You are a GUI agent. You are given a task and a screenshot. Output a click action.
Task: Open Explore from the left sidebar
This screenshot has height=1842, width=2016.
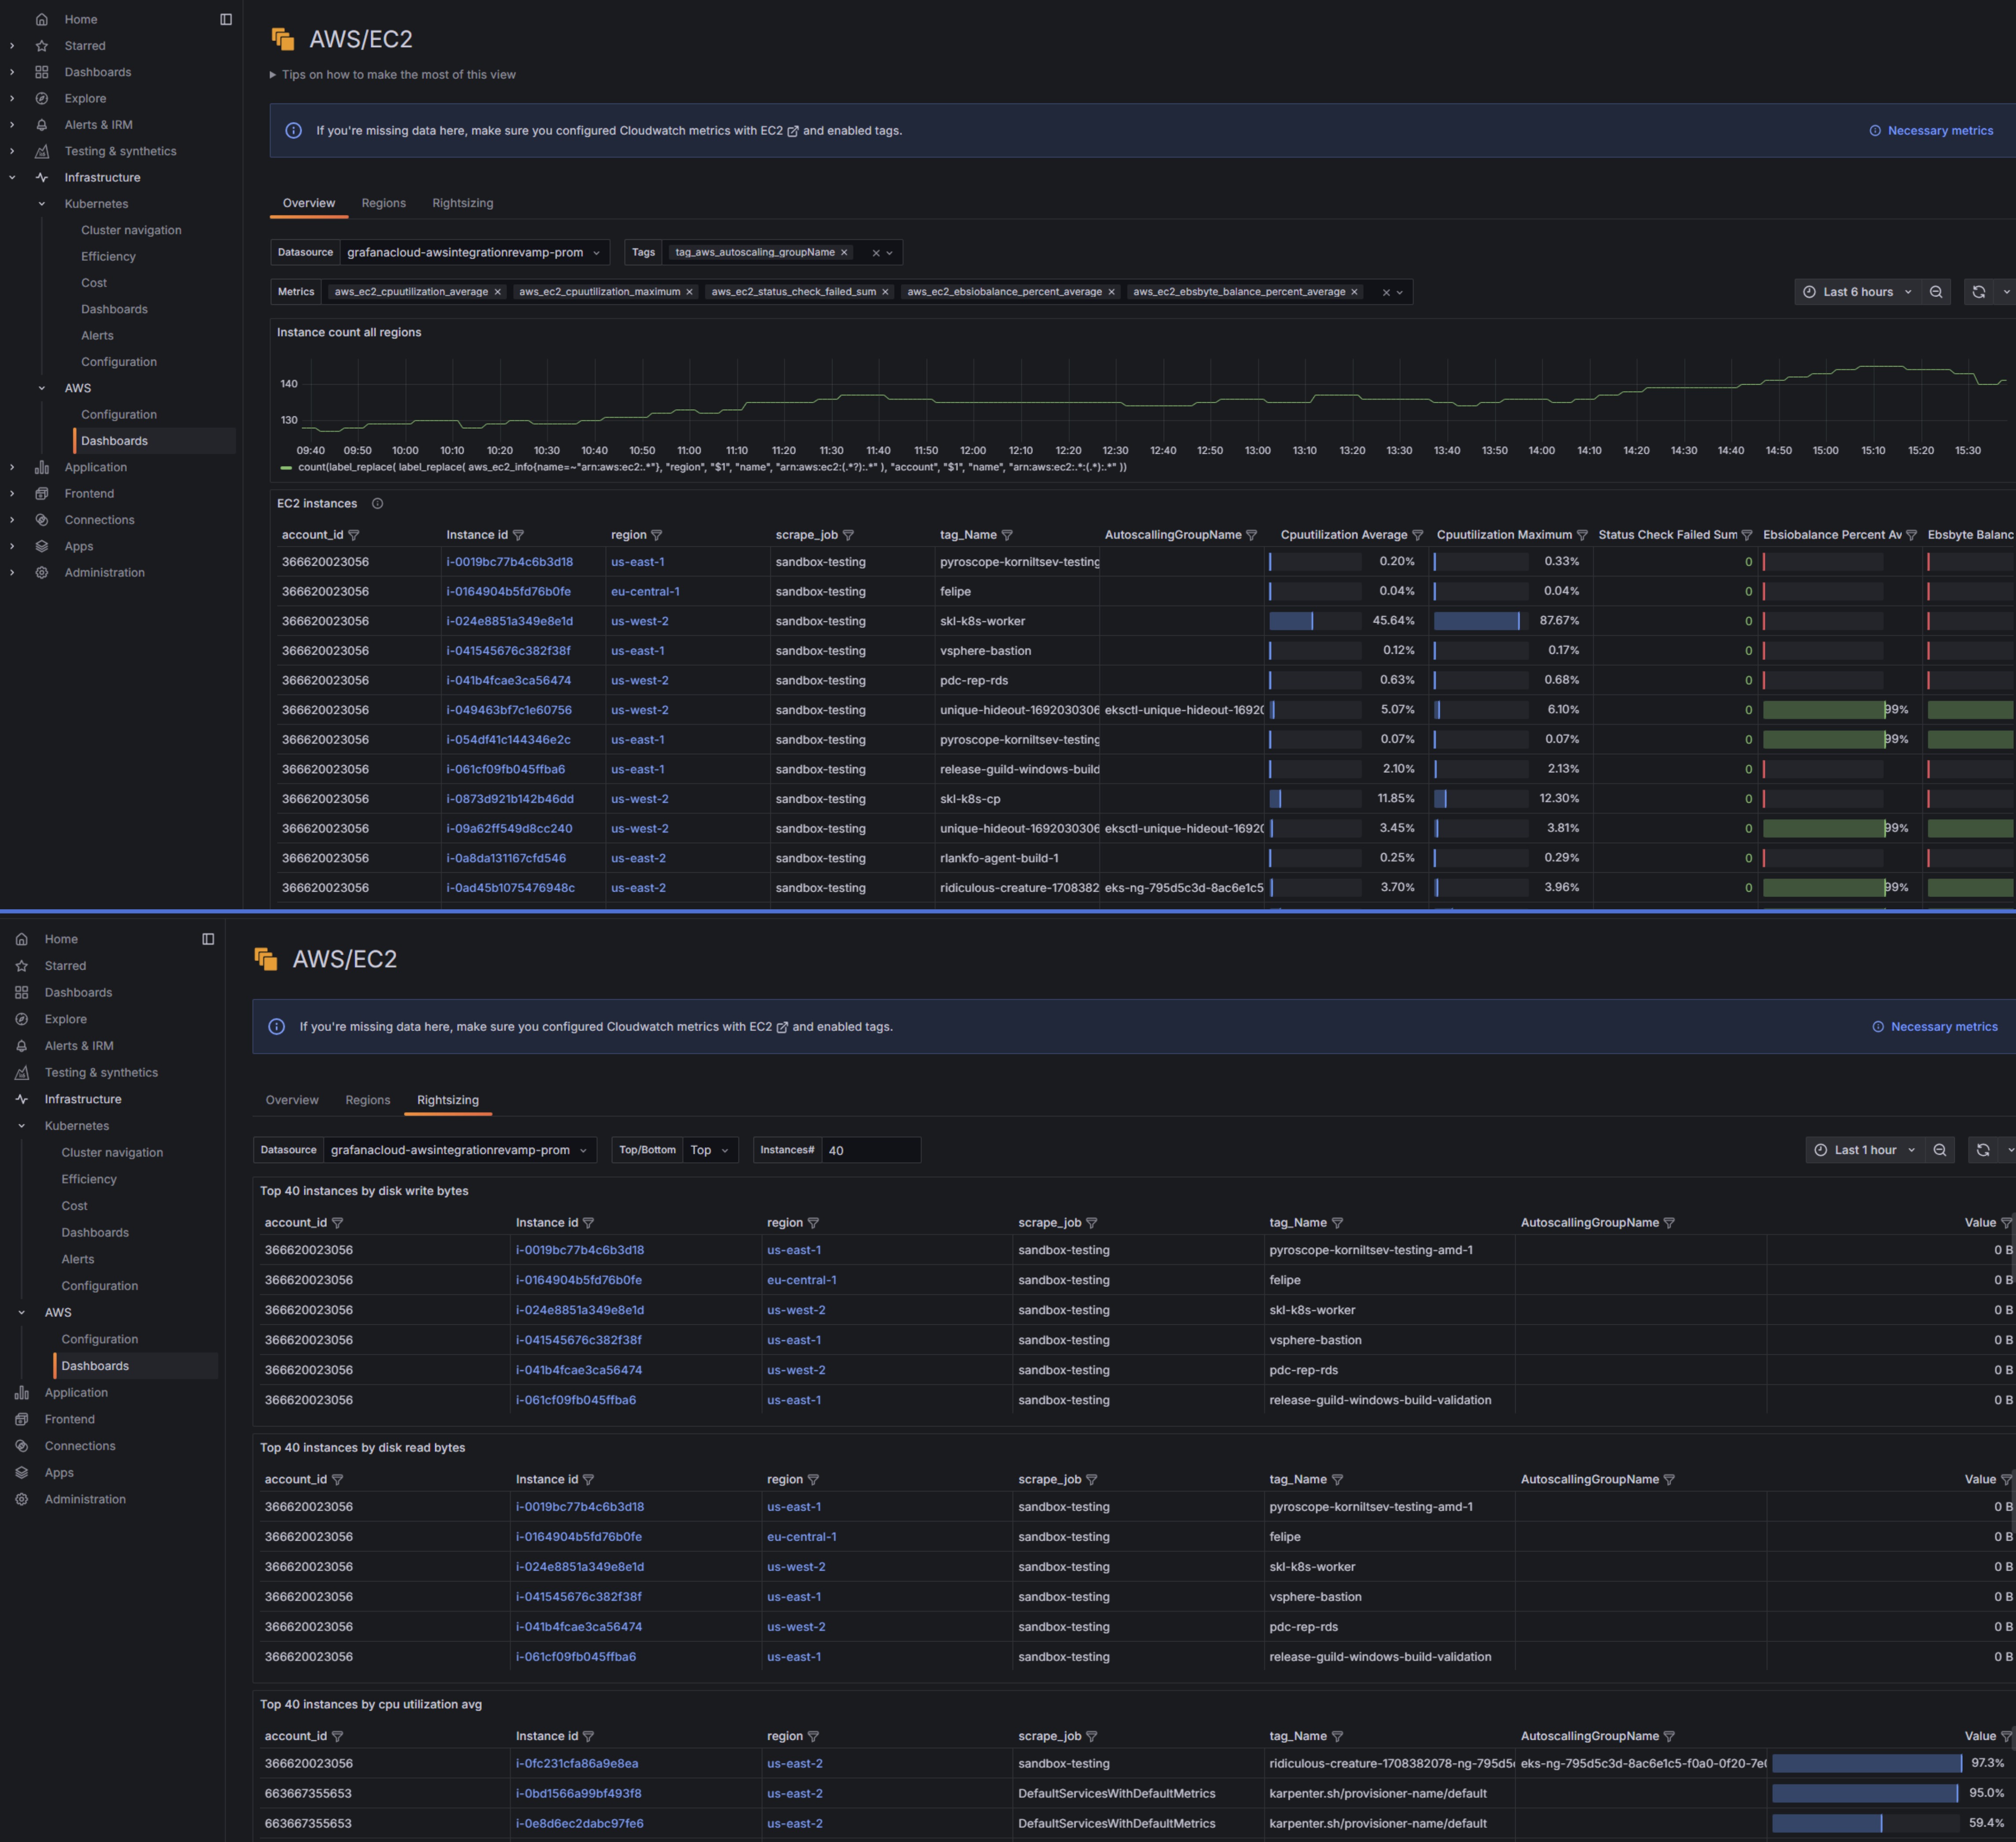click(x=85, y=98)
